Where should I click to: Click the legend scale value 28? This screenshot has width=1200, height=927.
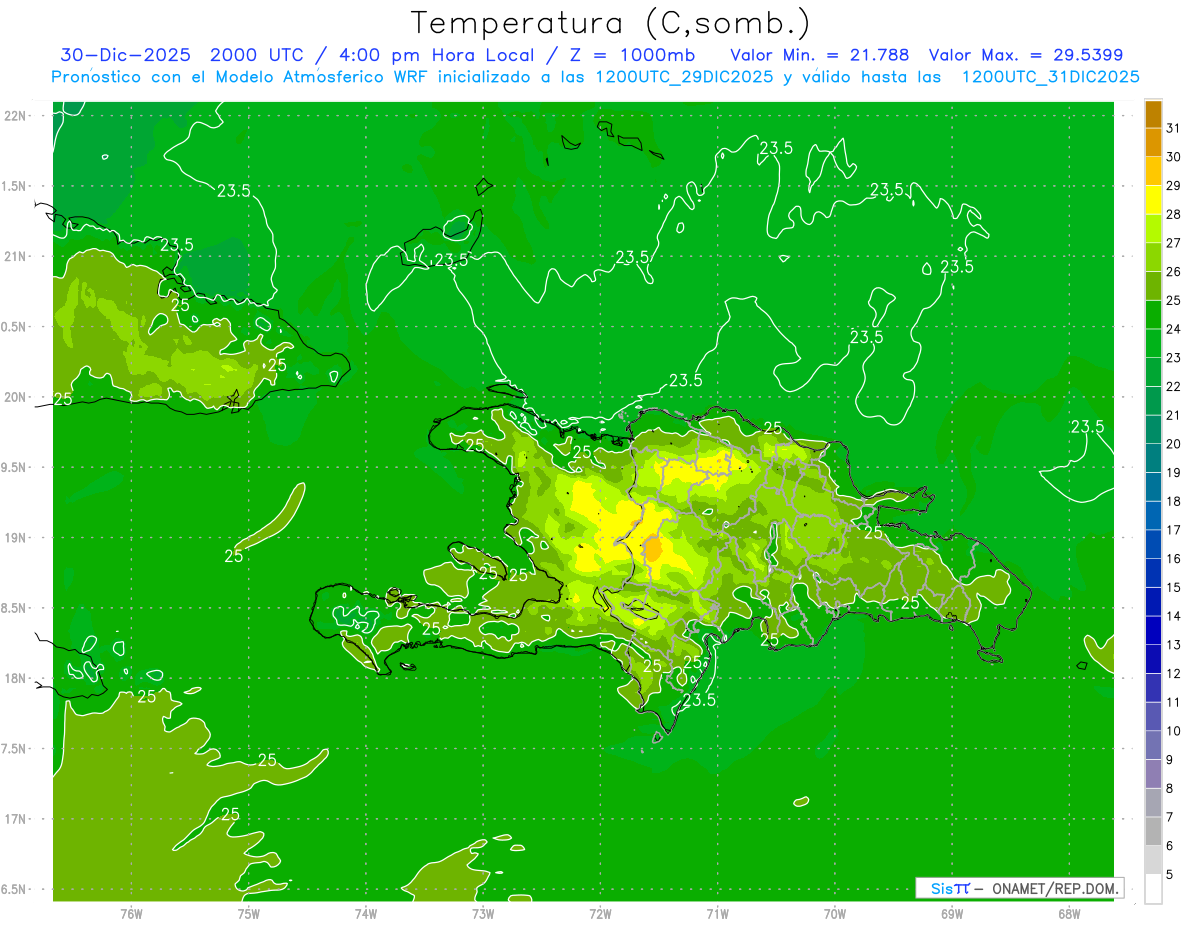click(x=1173, y=214)
